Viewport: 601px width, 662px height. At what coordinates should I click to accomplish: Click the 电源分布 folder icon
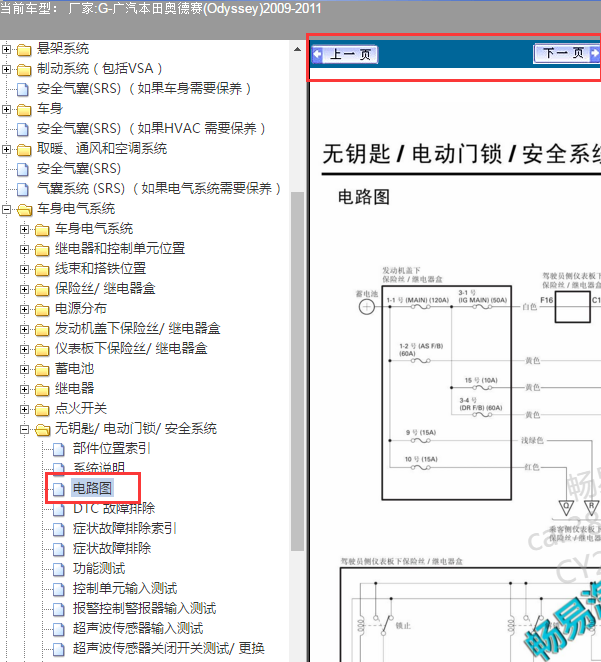pyautogui.click(x=42, y=309)
